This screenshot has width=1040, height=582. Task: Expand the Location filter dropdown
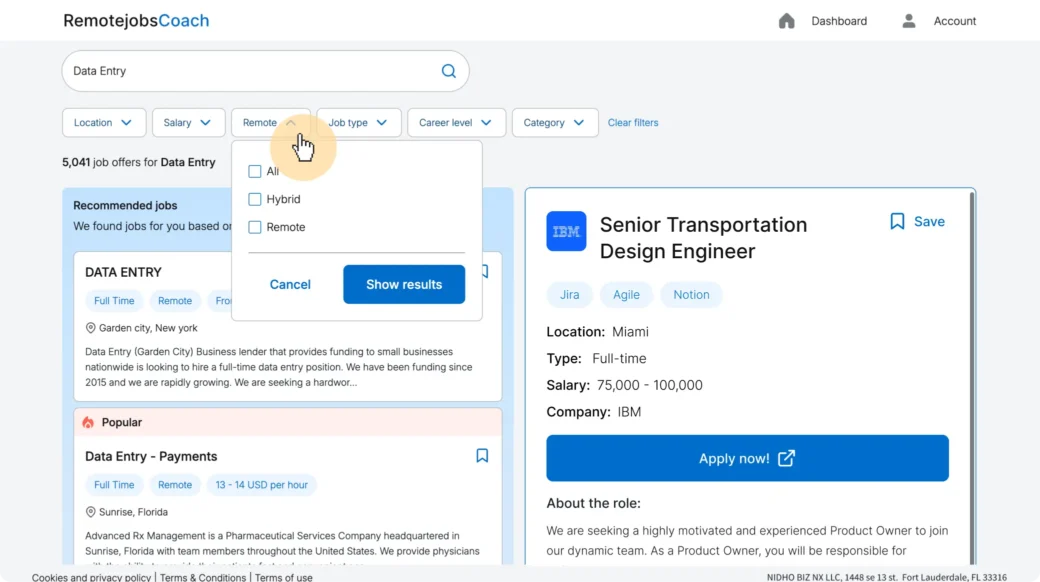[104, 123]
